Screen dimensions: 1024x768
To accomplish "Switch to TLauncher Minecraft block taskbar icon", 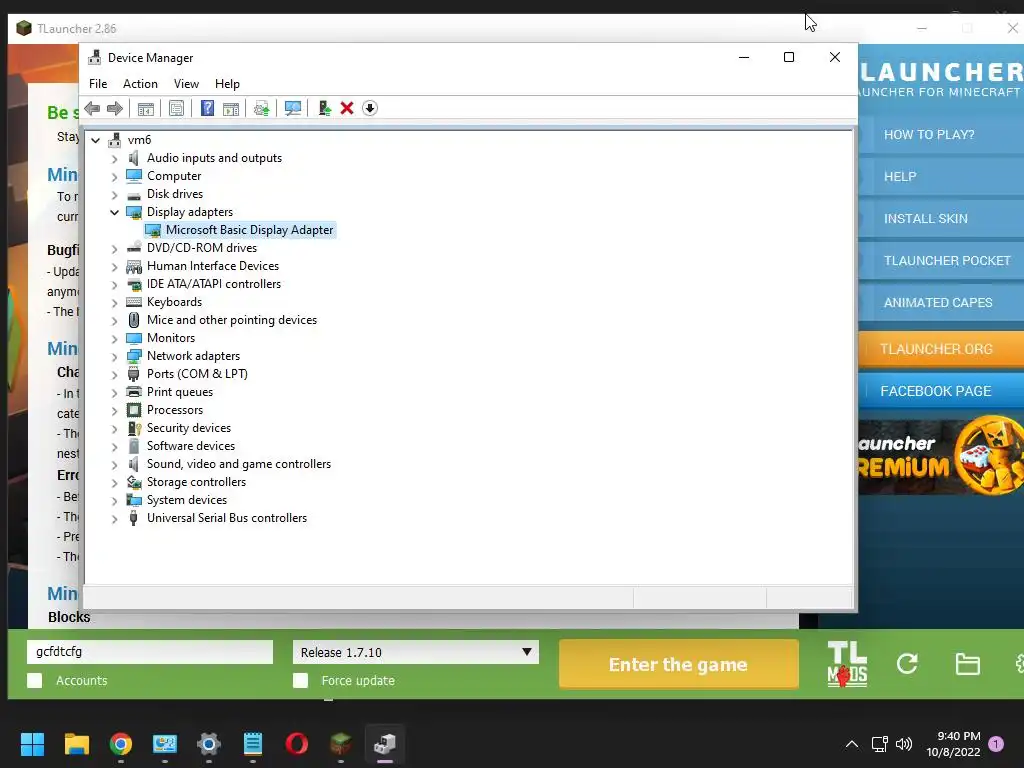I will [340, 744].
